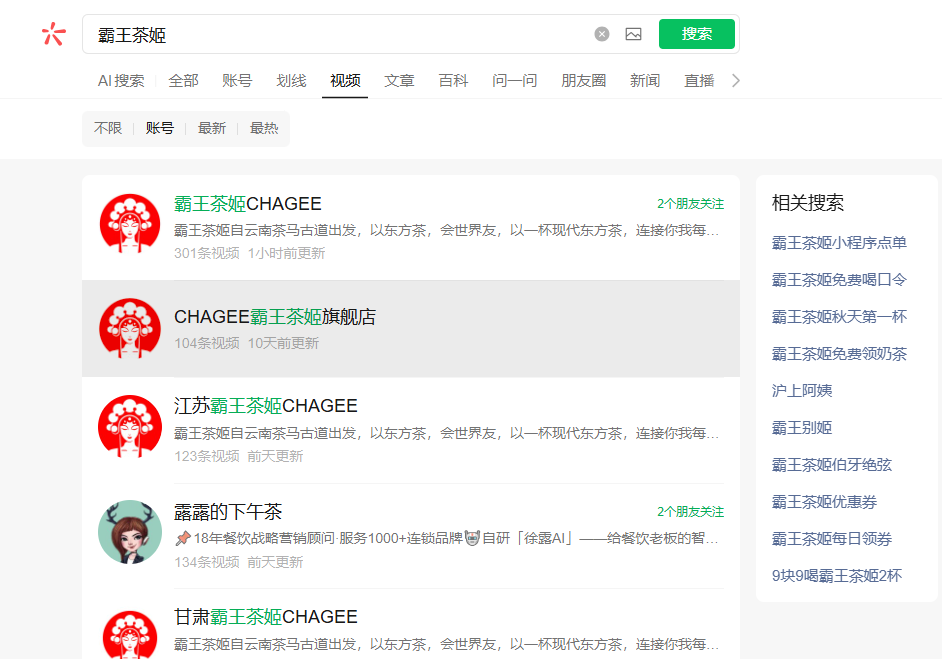
Task: Click 2个朋友关注 beside 露露的下午茶
Action: tap(690, 512)
